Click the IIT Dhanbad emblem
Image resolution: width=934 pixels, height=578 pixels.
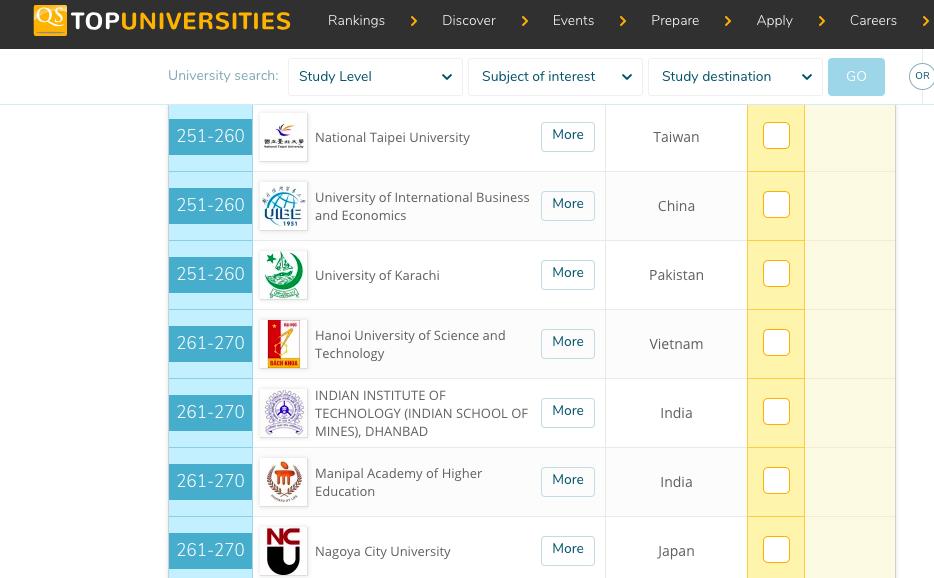283,413
